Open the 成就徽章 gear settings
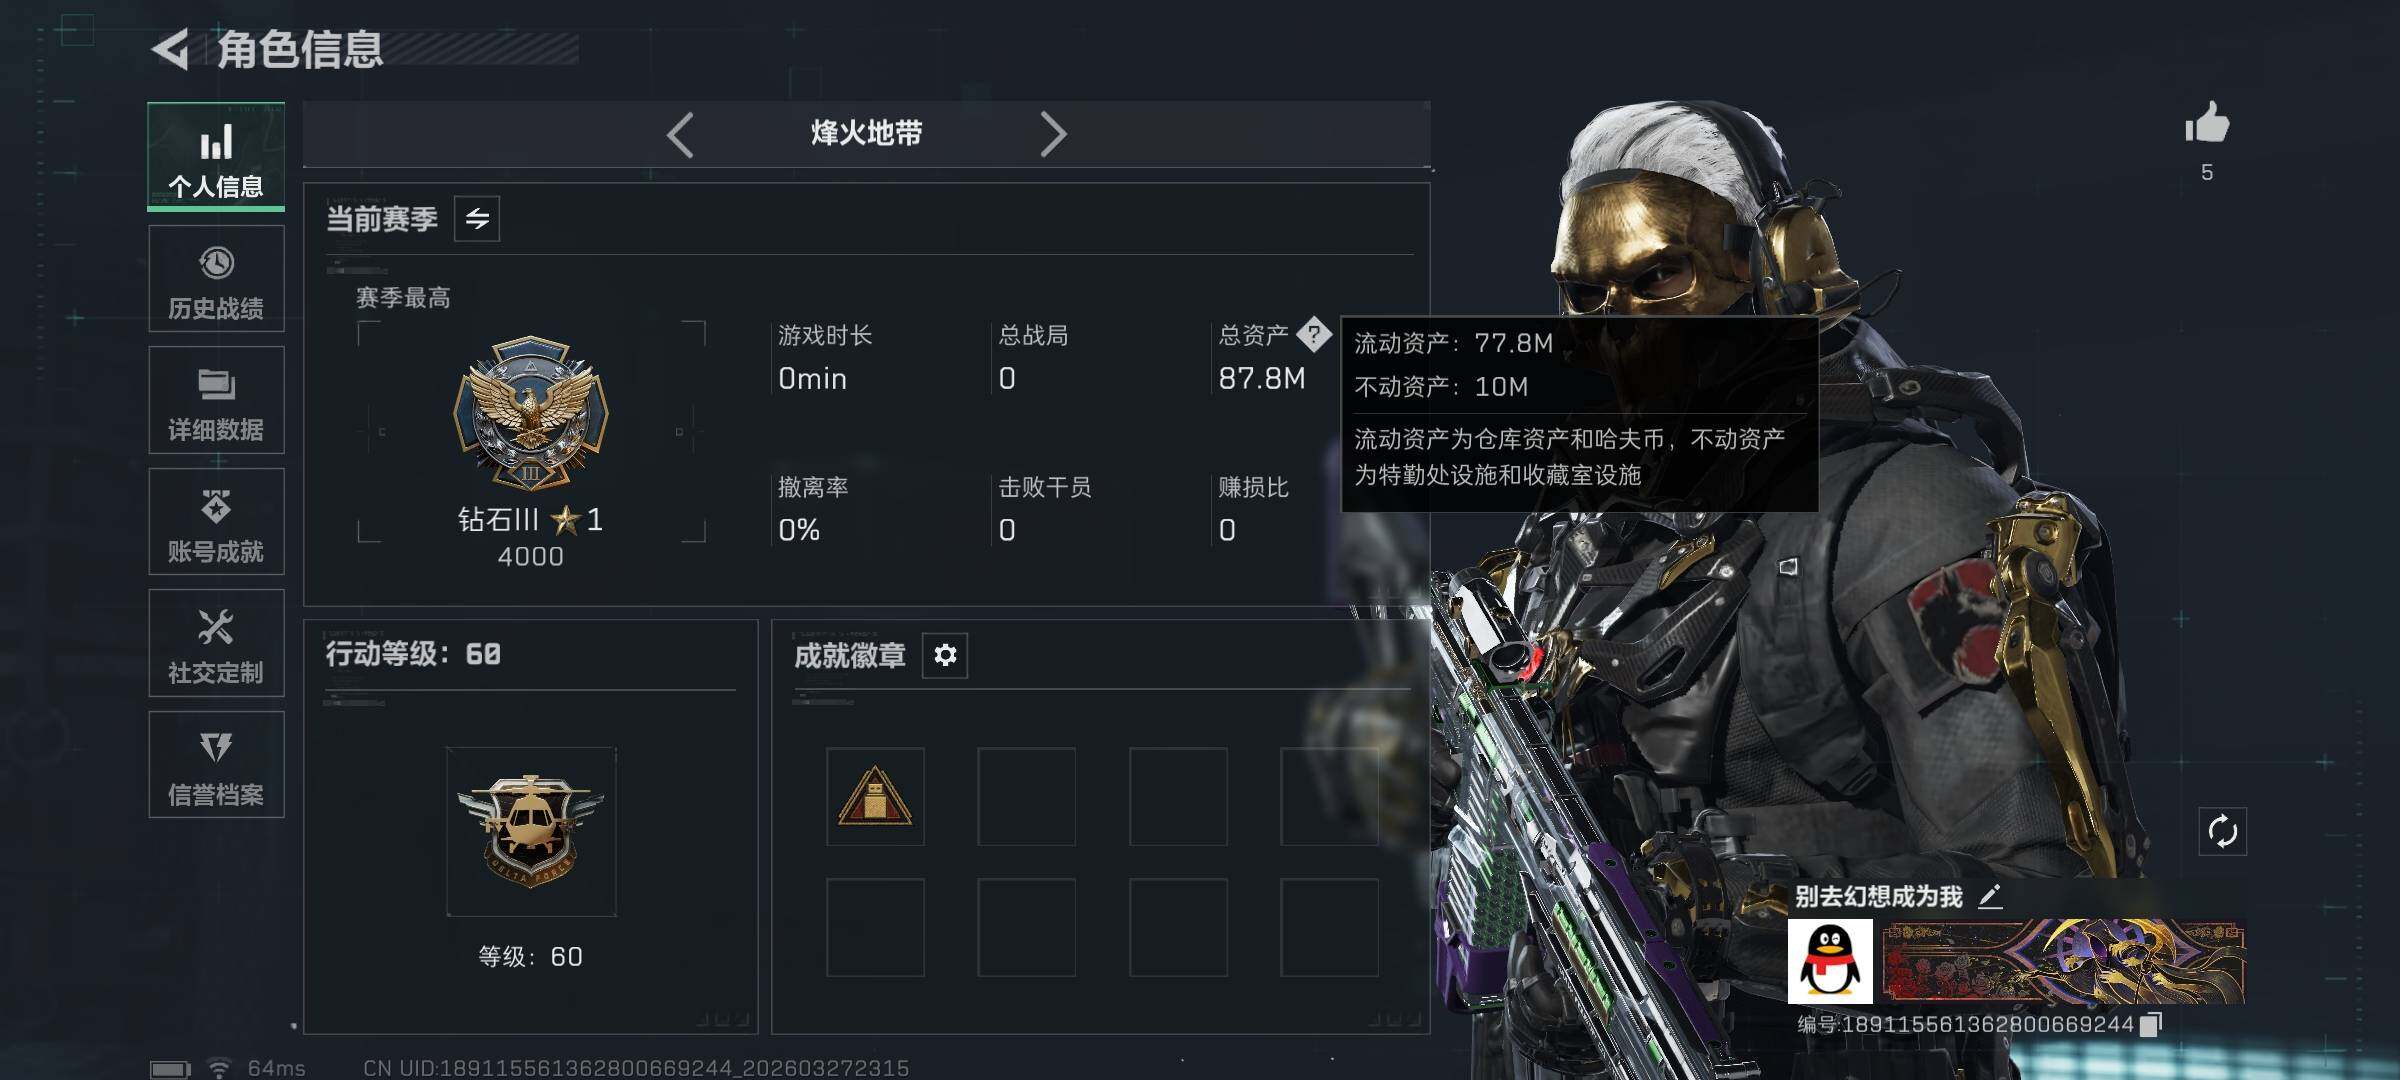2400x1080 pixels. click(x=945, y=655)
